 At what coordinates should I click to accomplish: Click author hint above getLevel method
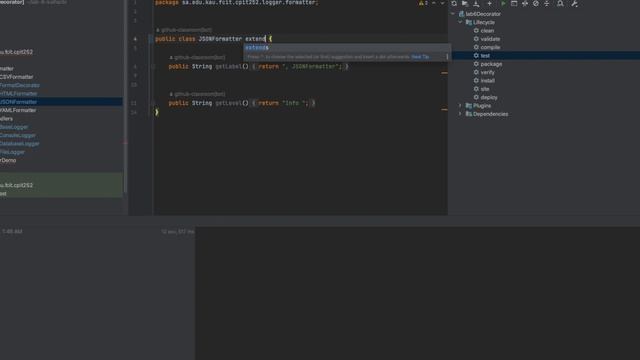(x=197, y=94)
